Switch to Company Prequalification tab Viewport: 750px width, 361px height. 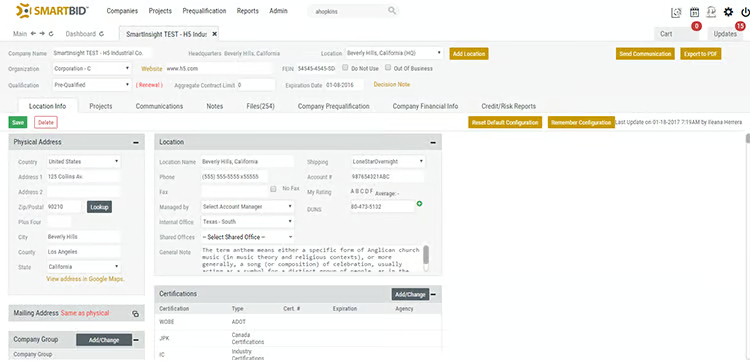coord(333,106)
